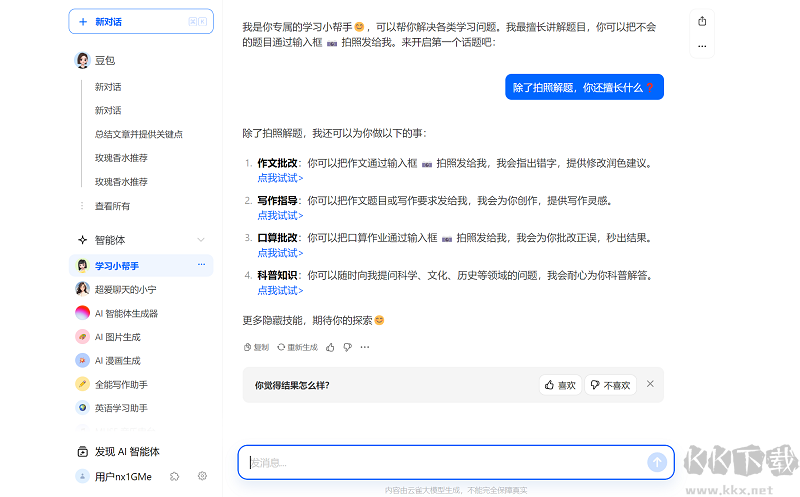Screen dimensions: 800x497
Task: Click the 喜欢 feedback button
Action: pos(560,385)
